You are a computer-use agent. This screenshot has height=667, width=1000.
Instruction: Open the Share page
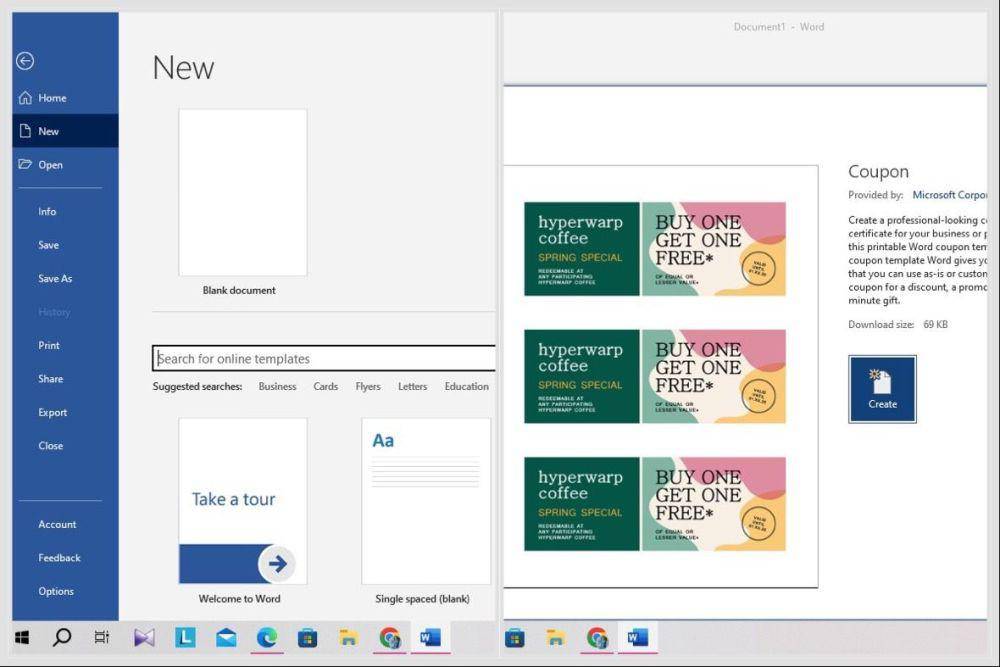click(50, 379)
